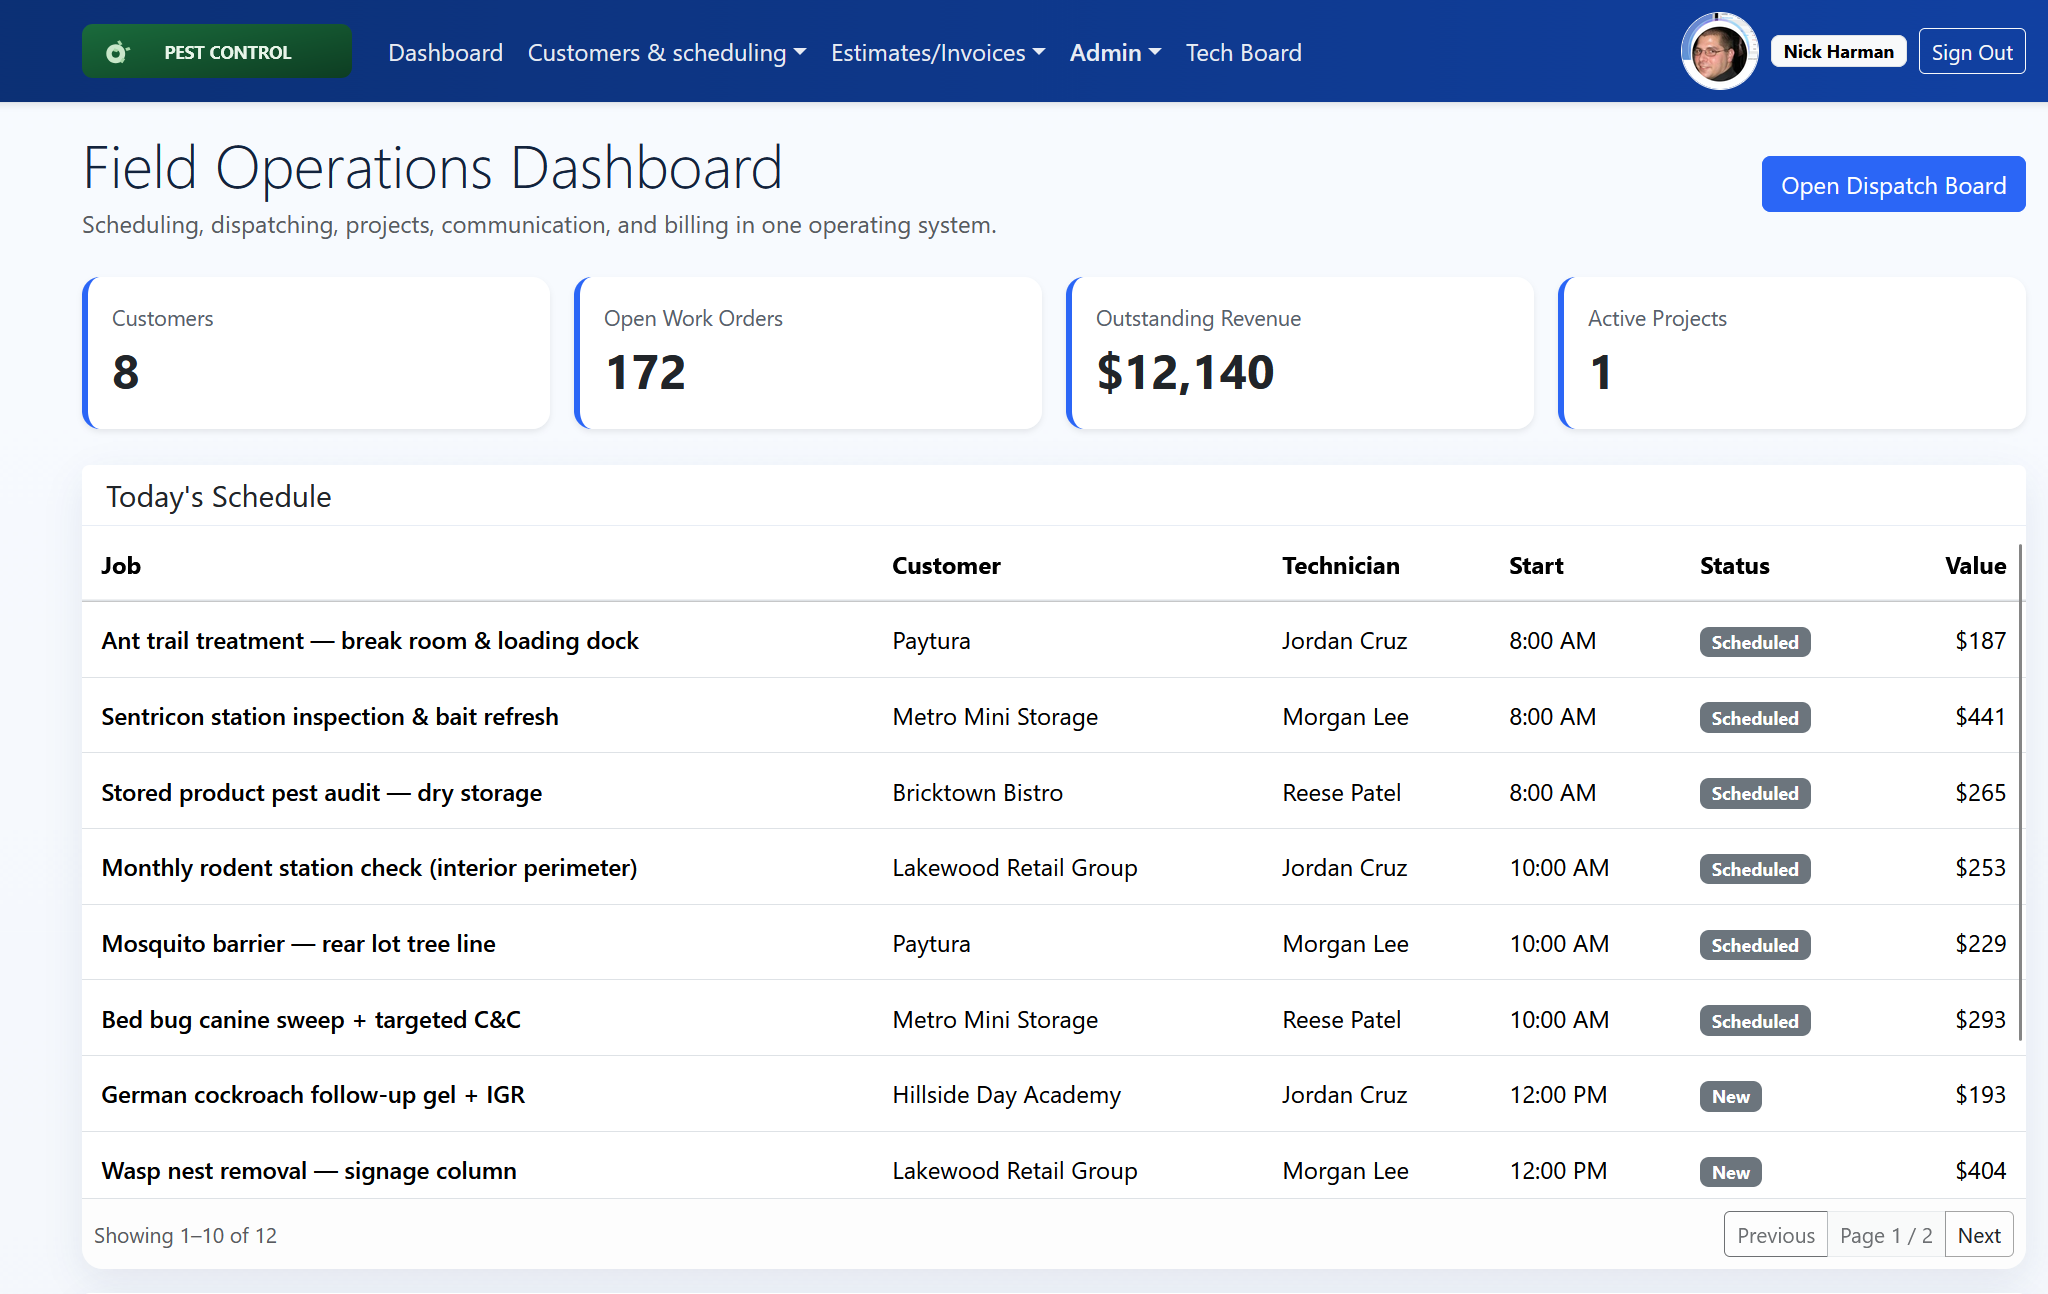The image size is (2048, 1294).
Task: Click New badge in Wasp nest row
Action: pos(1730,1172)
